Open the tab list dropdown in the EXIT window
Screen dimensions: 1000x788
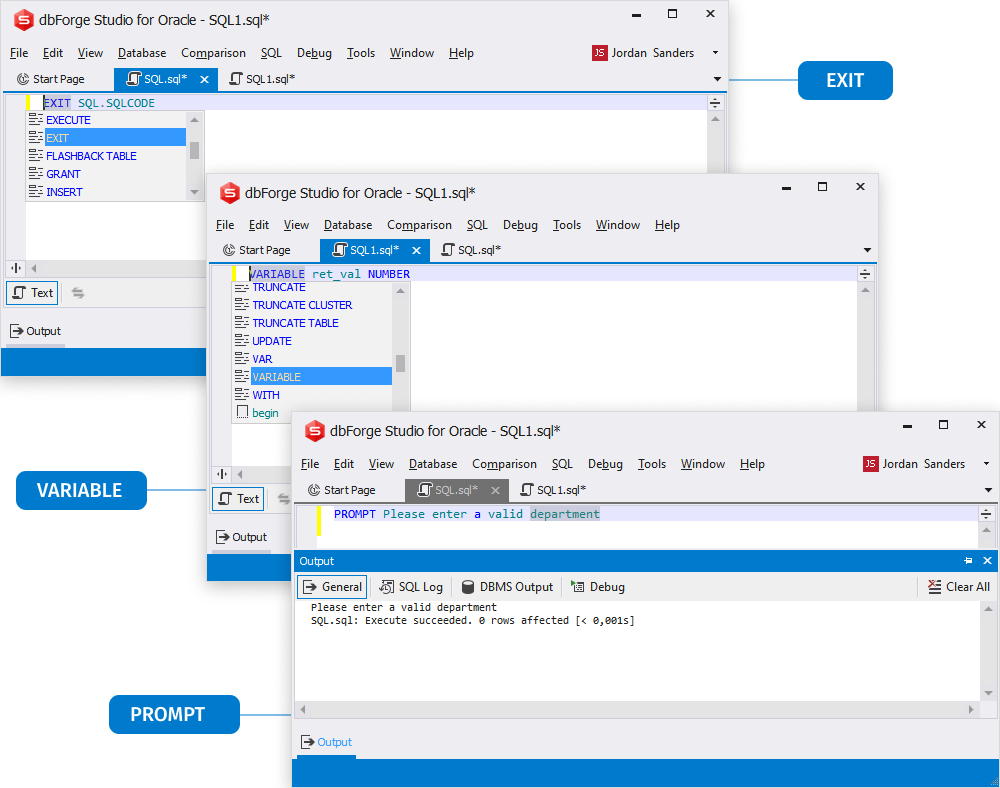717,79
